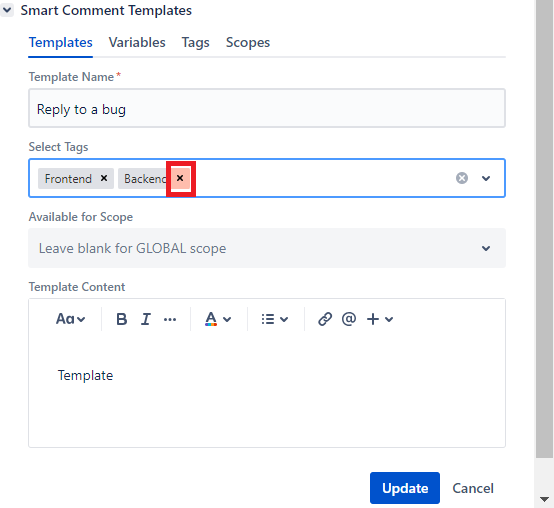554x508 pixels.
Task: Insert a link with chain icon
Action: [325, 319]
